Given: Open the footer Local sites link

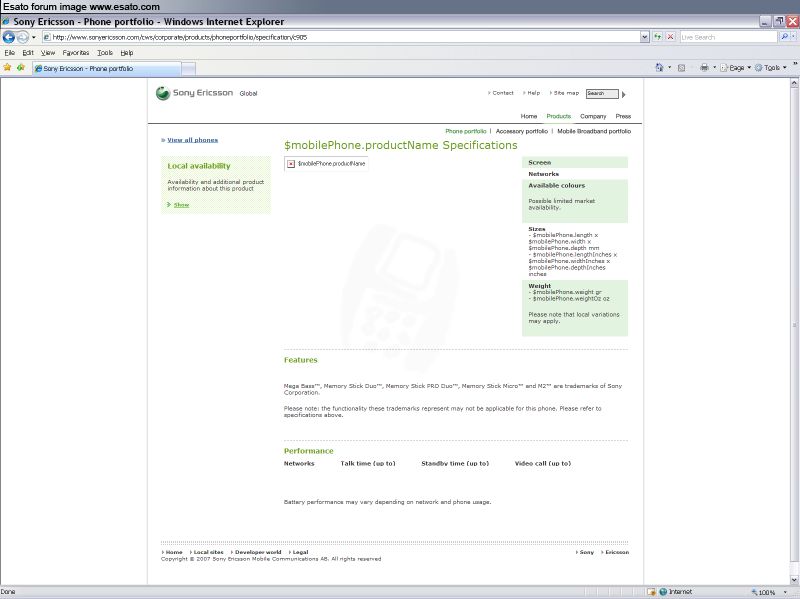Looking at the screenshot, I should click(x=208, y=552).
